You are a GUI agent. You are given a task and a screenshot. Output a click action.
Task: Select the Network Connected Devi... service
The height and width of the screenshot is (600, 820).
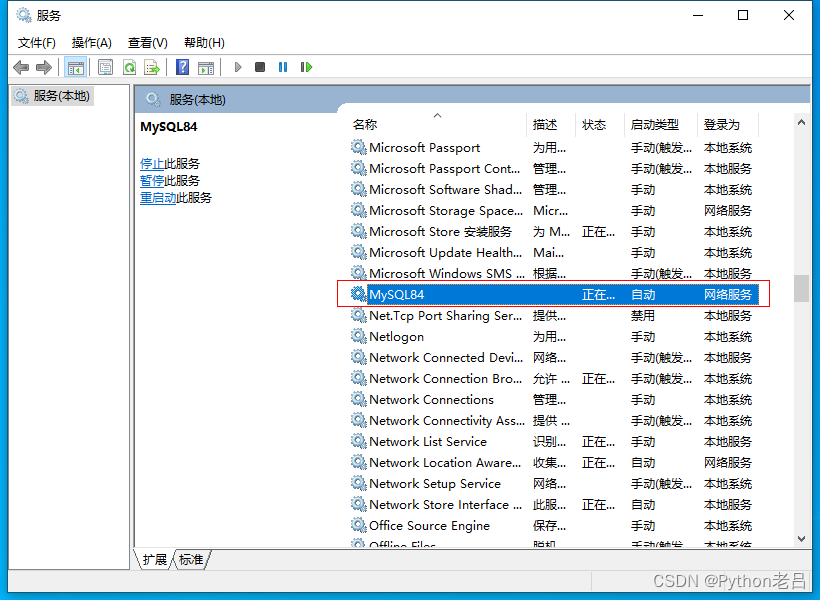tap(554, 357)
